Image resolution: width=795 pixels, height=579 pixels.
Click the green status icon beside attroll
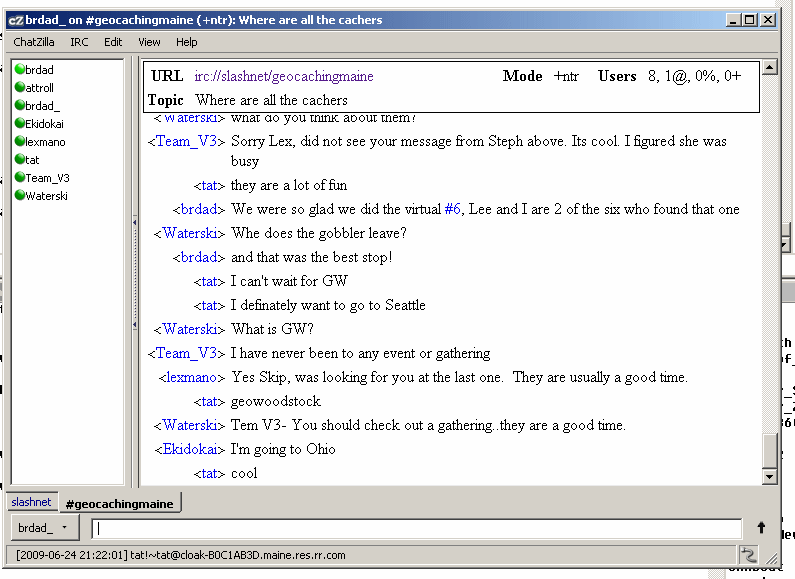pos(19,88)
